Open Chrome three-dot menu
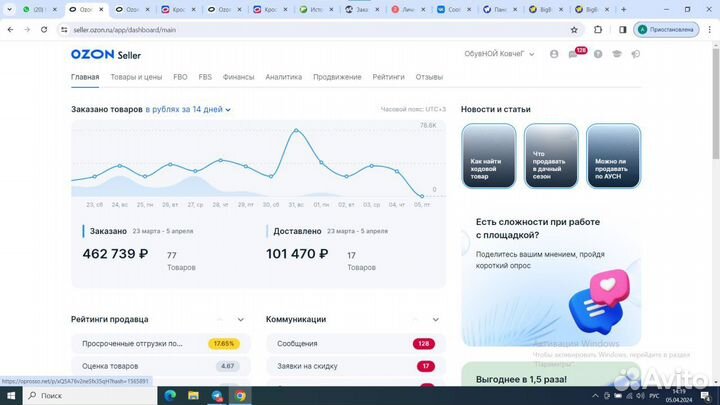 [709, 30]
